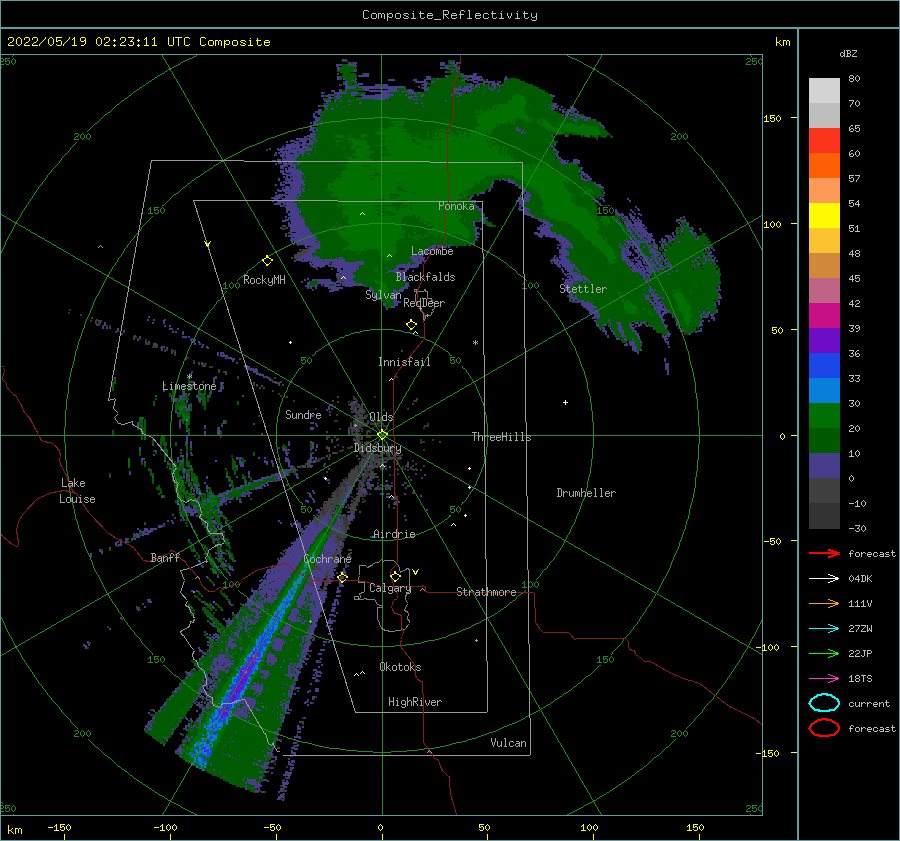The image size is (900, 841).
Task: Select the light gray 70-80 dBZ swatch
Action: 824,90
